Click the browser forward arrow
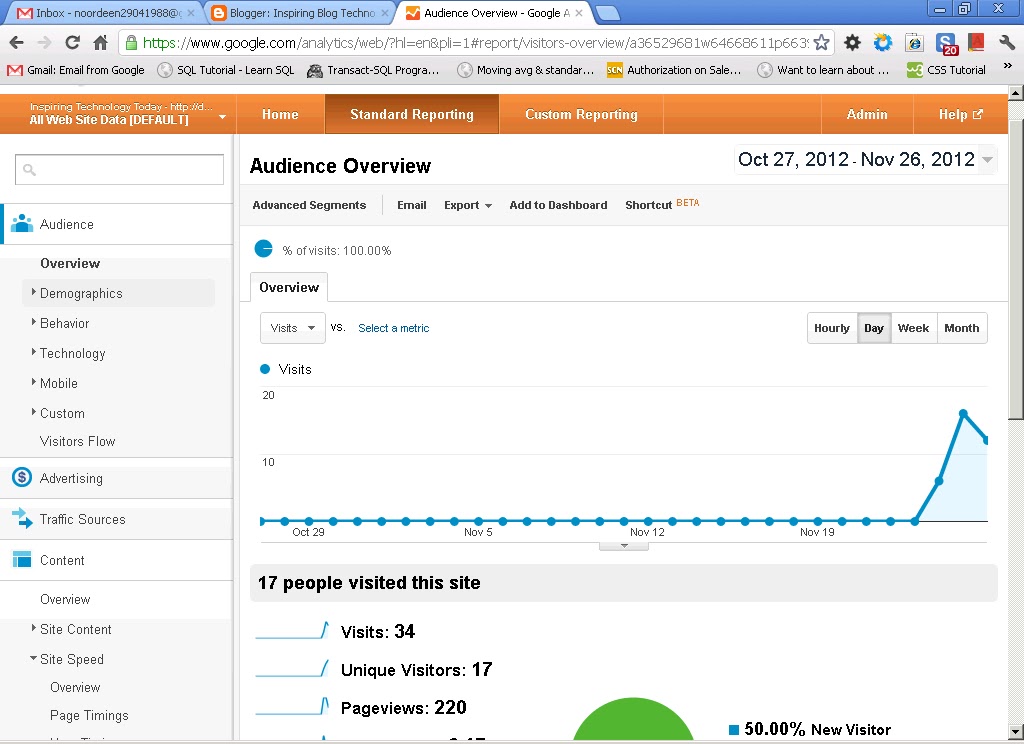The image size is (1024, 744). pyautogui.click(x=44, y=43)
